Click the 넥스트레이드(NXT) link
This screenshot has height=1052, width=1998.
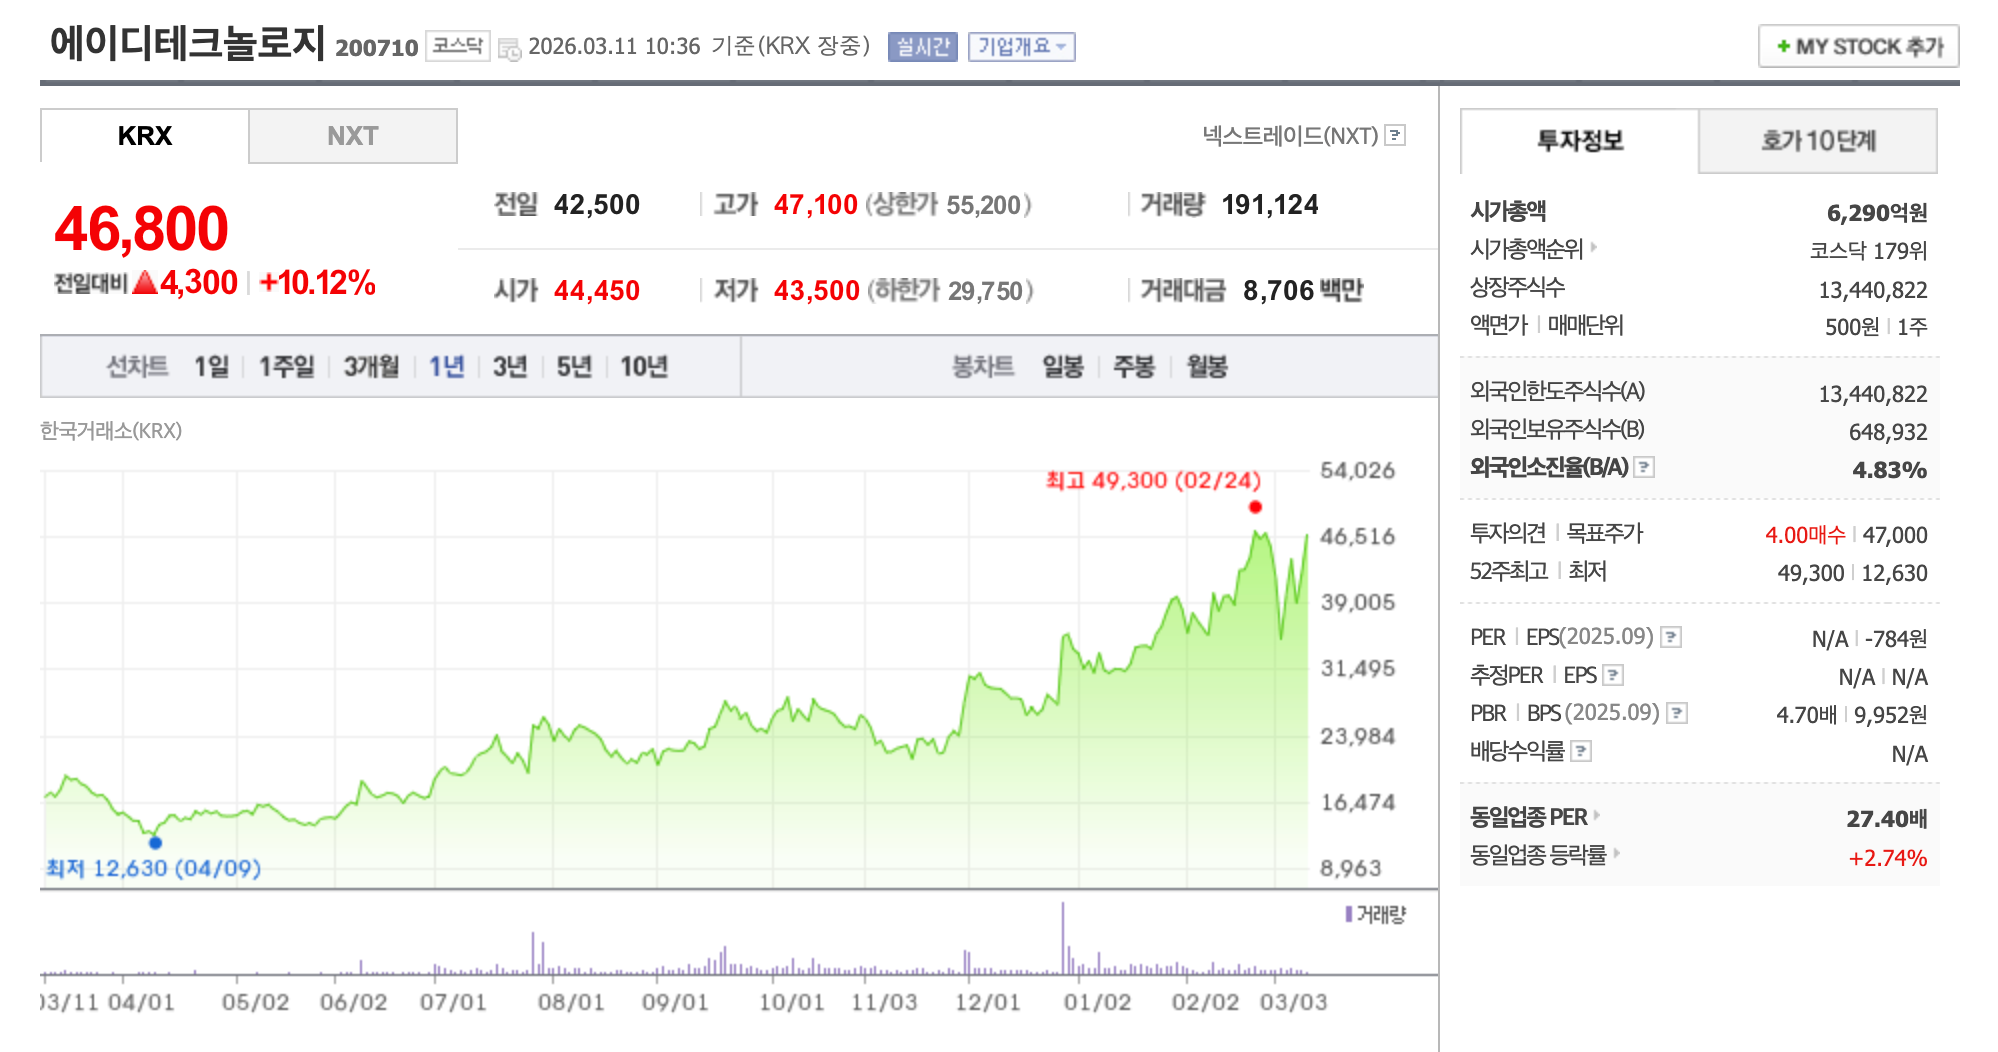tap(1290, 135)
